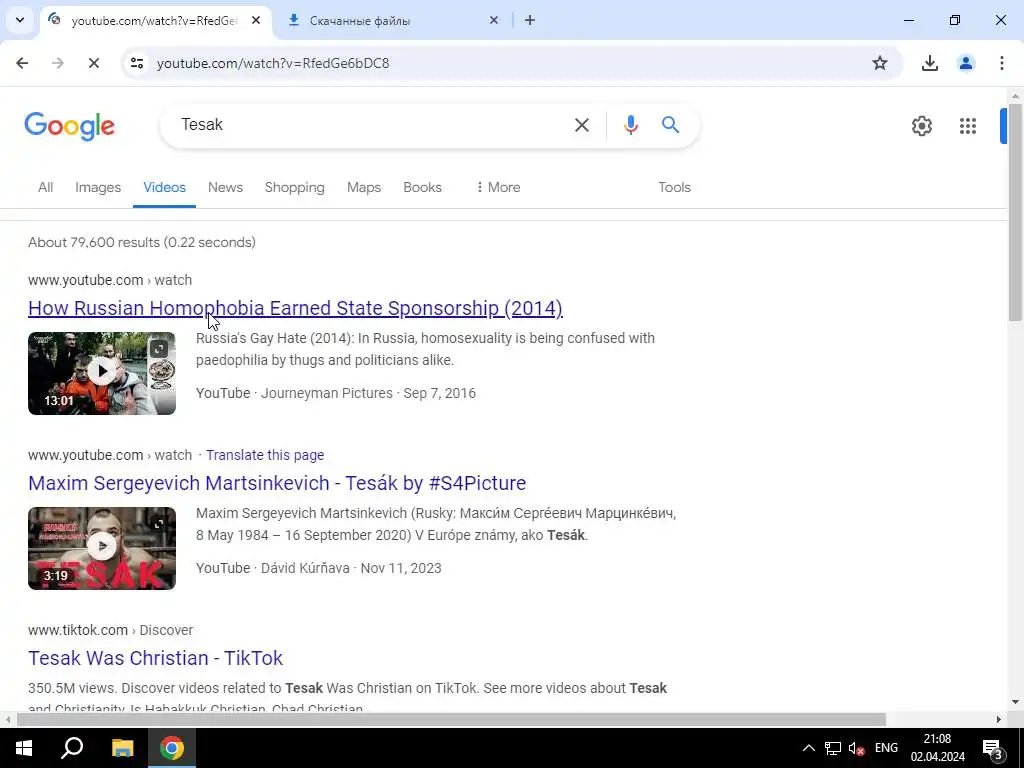Go back to previous page
Image resolution: width=1024 pixels, height=768 pixels.
pos(22,63)
